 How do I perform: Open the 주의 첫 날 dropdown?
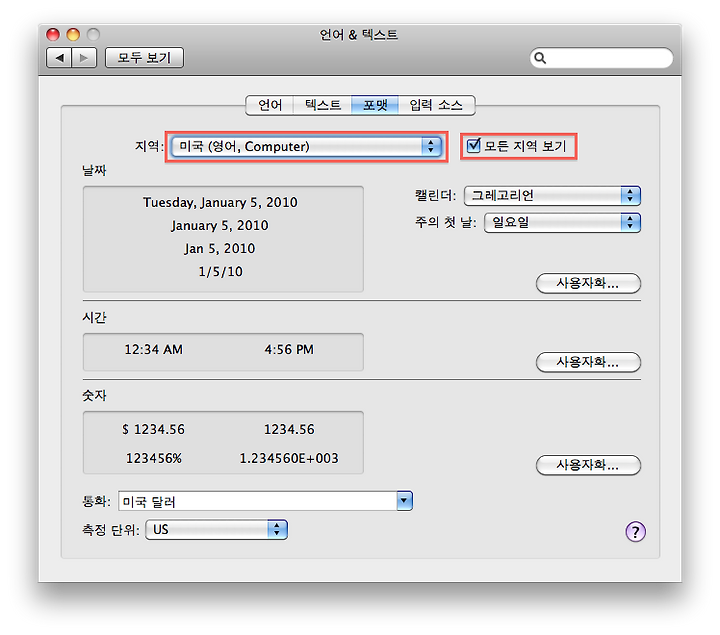click(x=562, y=223)
